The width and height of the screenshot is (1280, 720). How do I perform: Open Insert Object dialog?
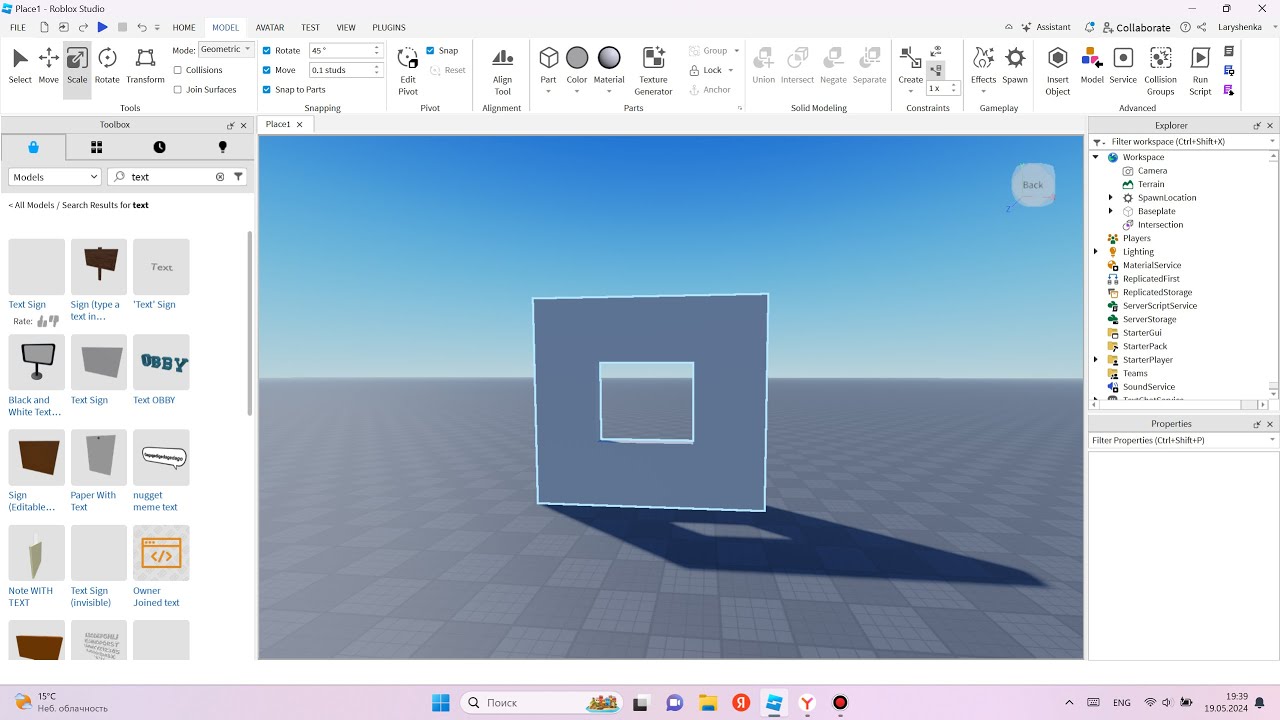(1058, 71)
